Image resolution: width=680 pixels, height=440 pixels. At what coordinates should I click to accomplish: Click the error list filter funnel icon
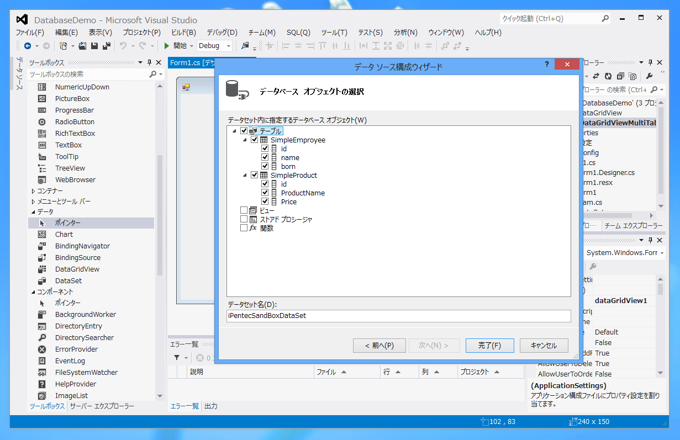pos(177,358)
